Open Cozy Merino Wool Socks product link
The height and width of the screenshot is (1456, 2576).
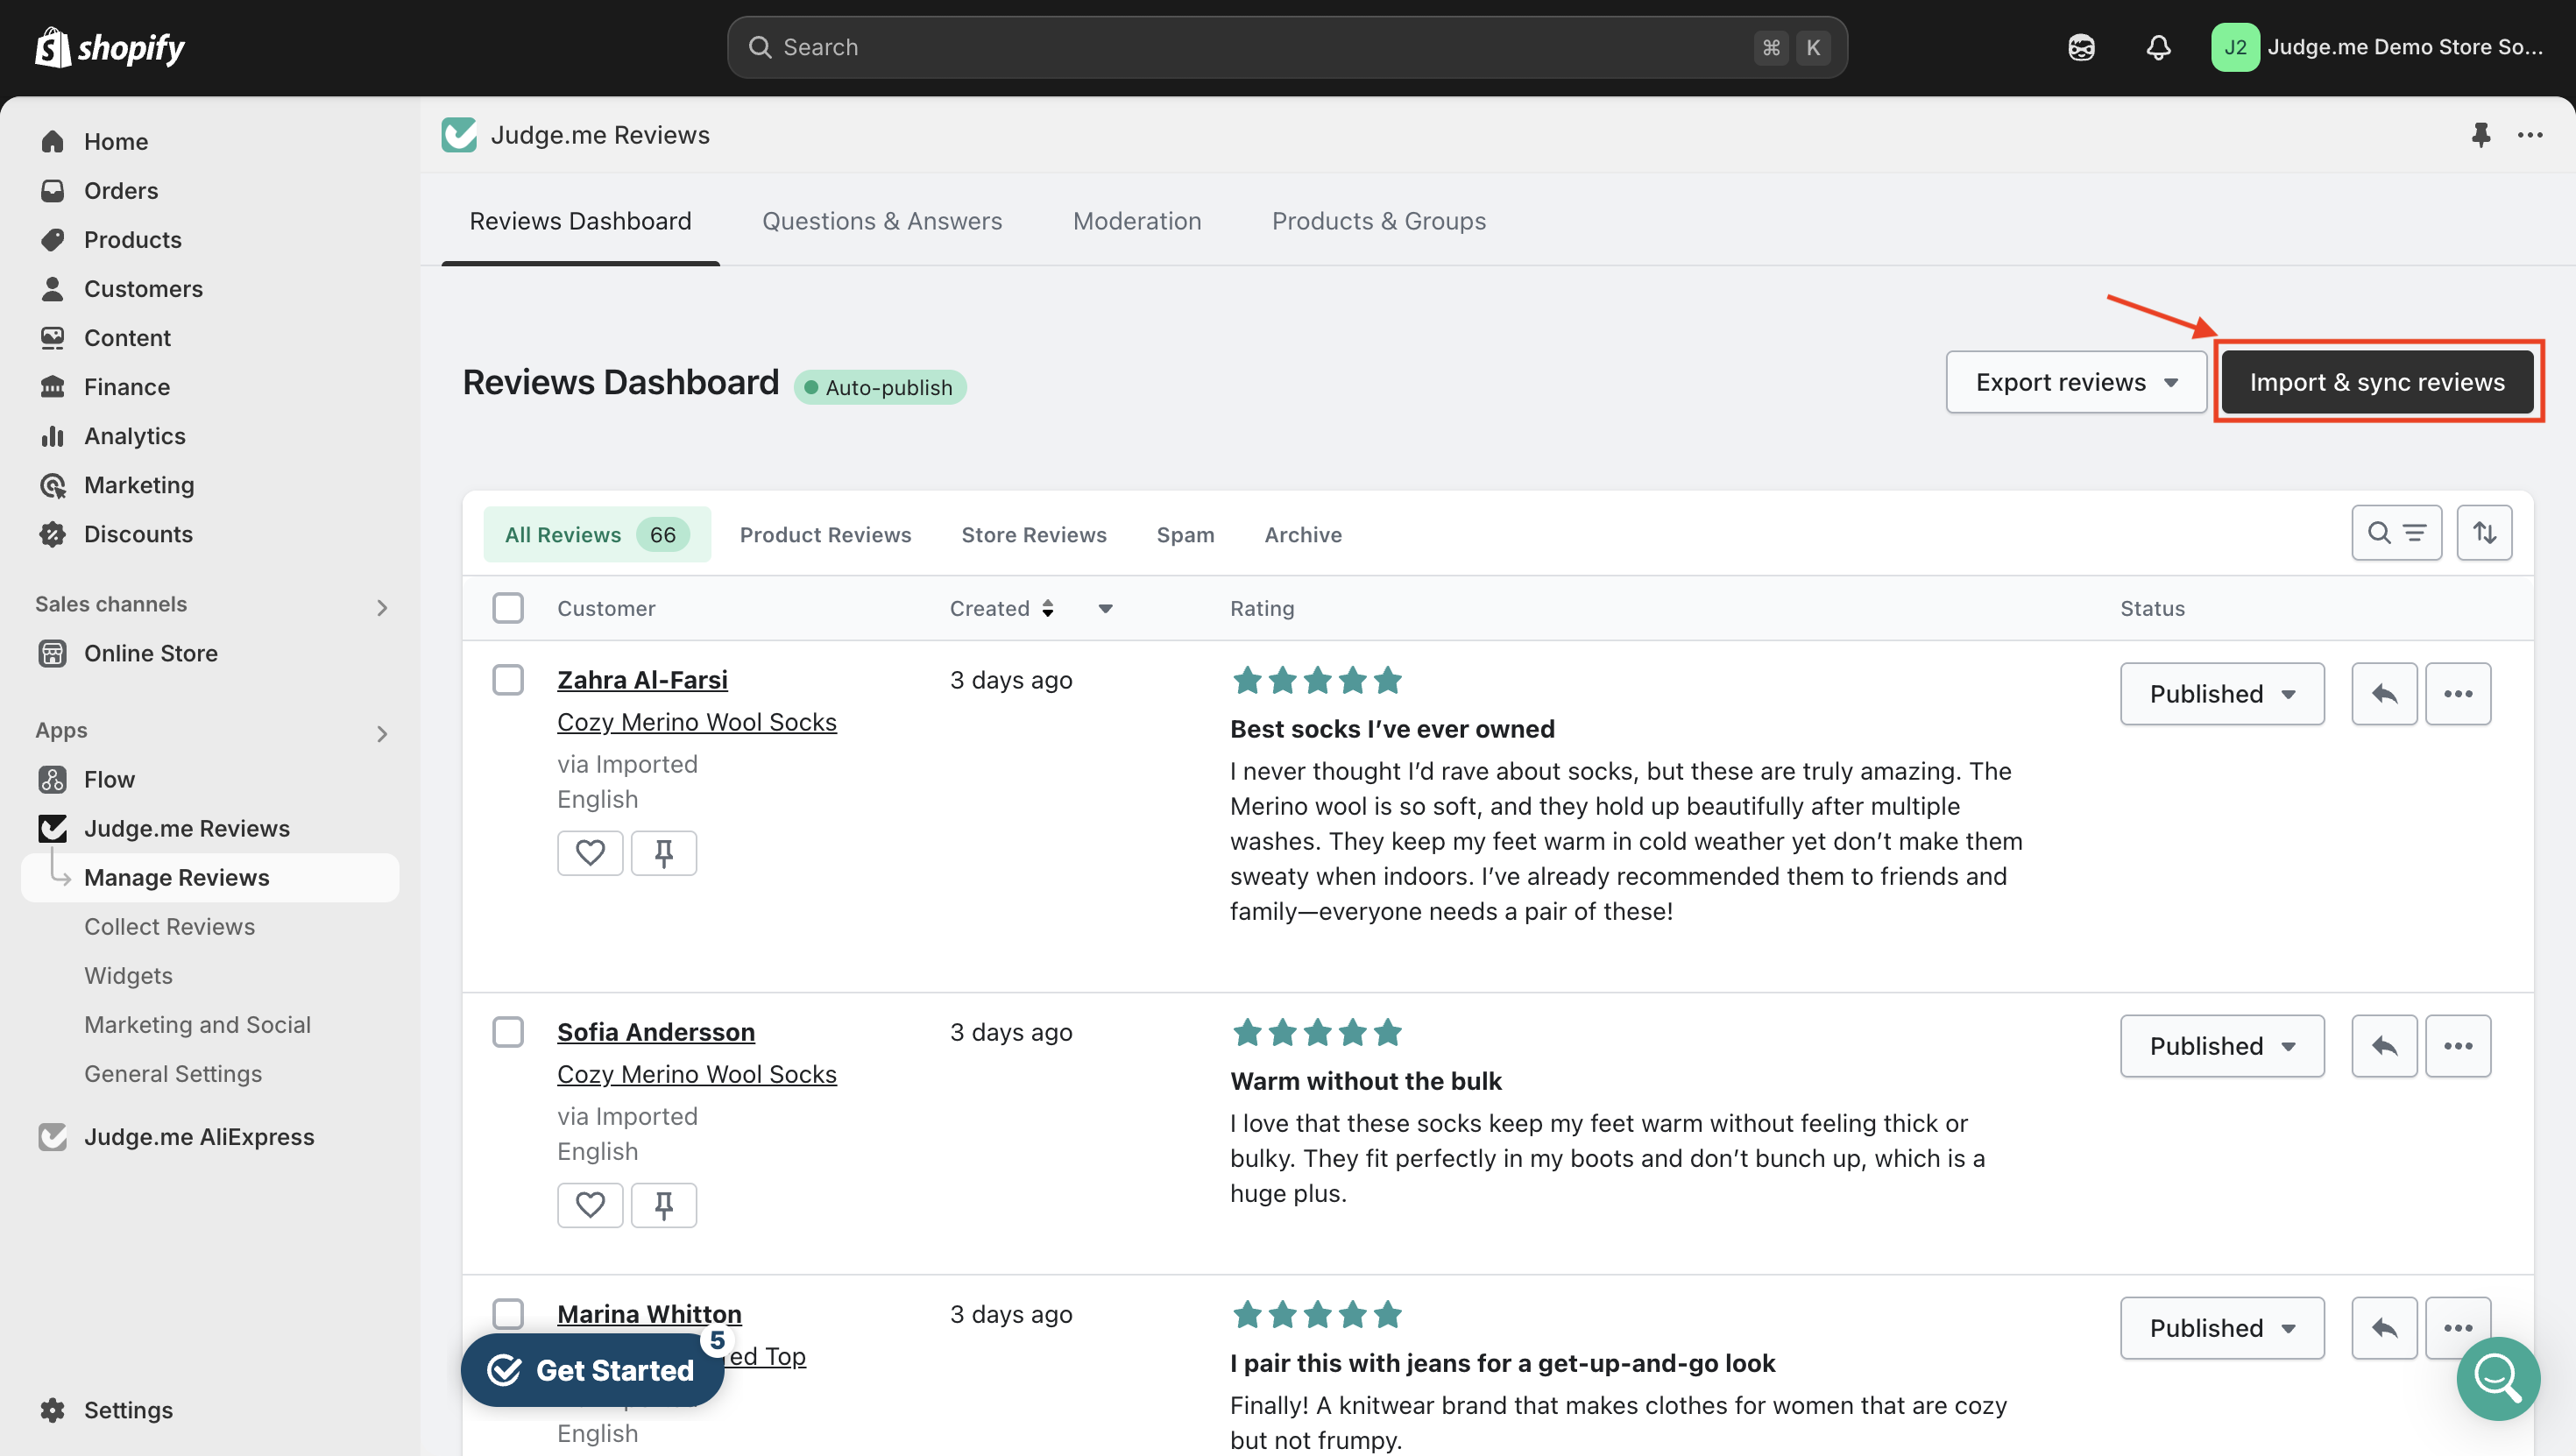[697, 722]
